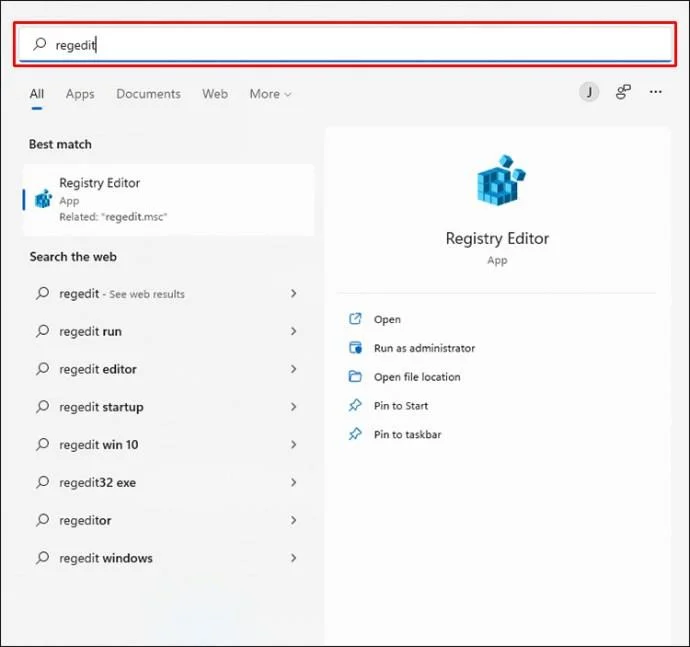Click the Open file location folder icon
690x647 pixels.
[x=355, y=376]
